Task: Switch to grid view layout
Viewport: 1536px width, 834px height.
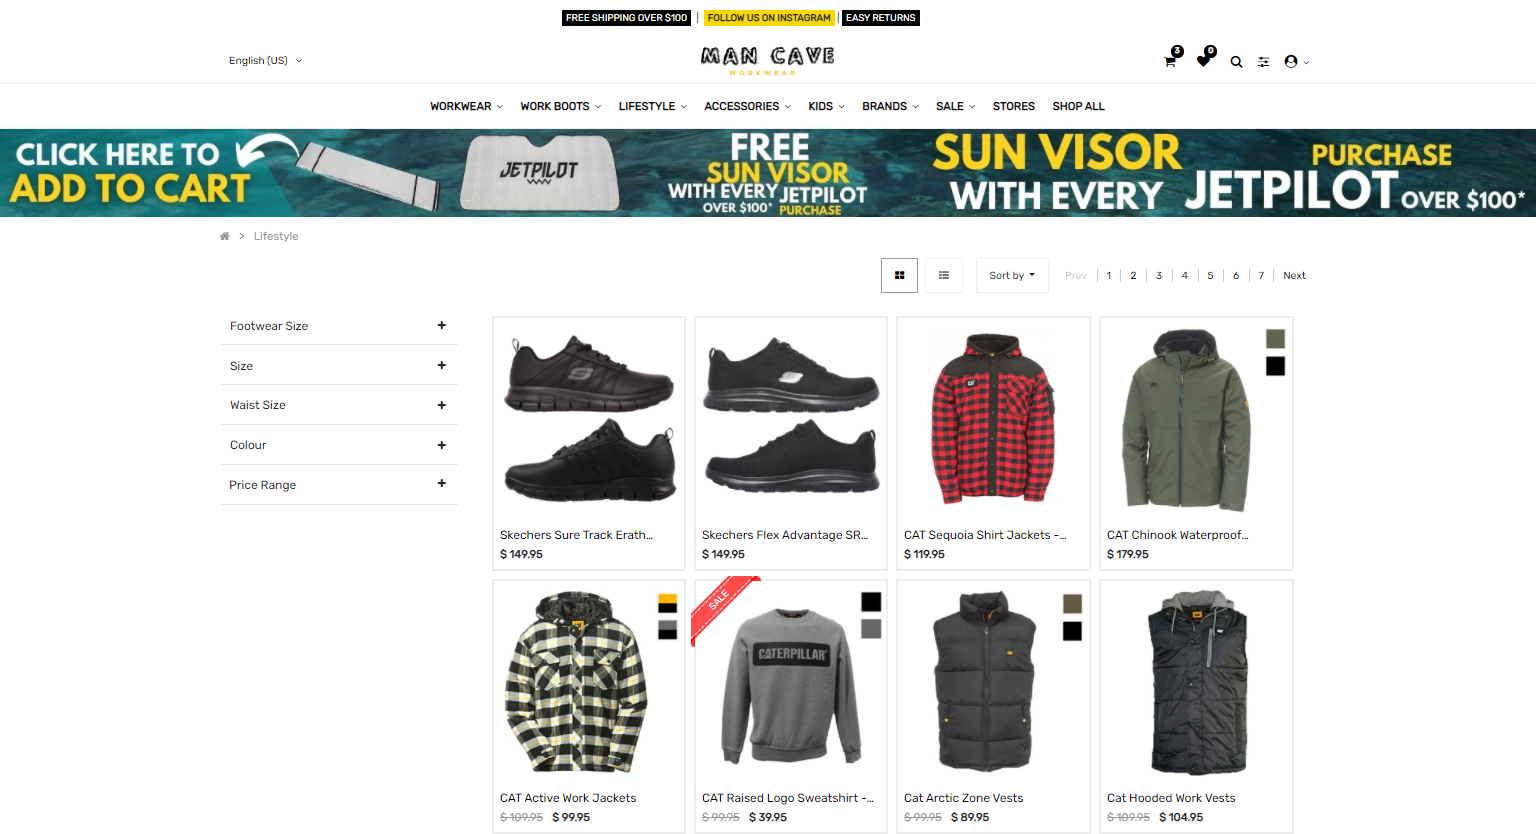Action: (x=899, y=275)
